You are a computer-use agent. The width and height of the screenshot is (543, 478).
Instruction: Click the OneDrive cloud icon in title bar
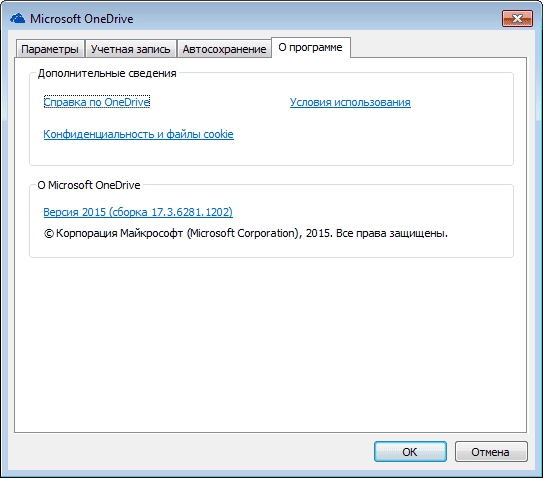(17, 18)
